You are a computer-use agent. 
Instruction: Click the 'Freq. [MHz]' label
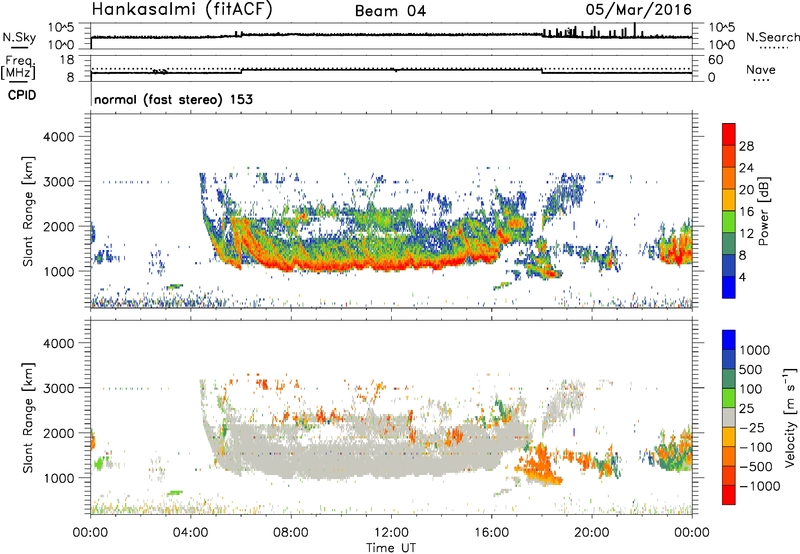coord(20,68)
